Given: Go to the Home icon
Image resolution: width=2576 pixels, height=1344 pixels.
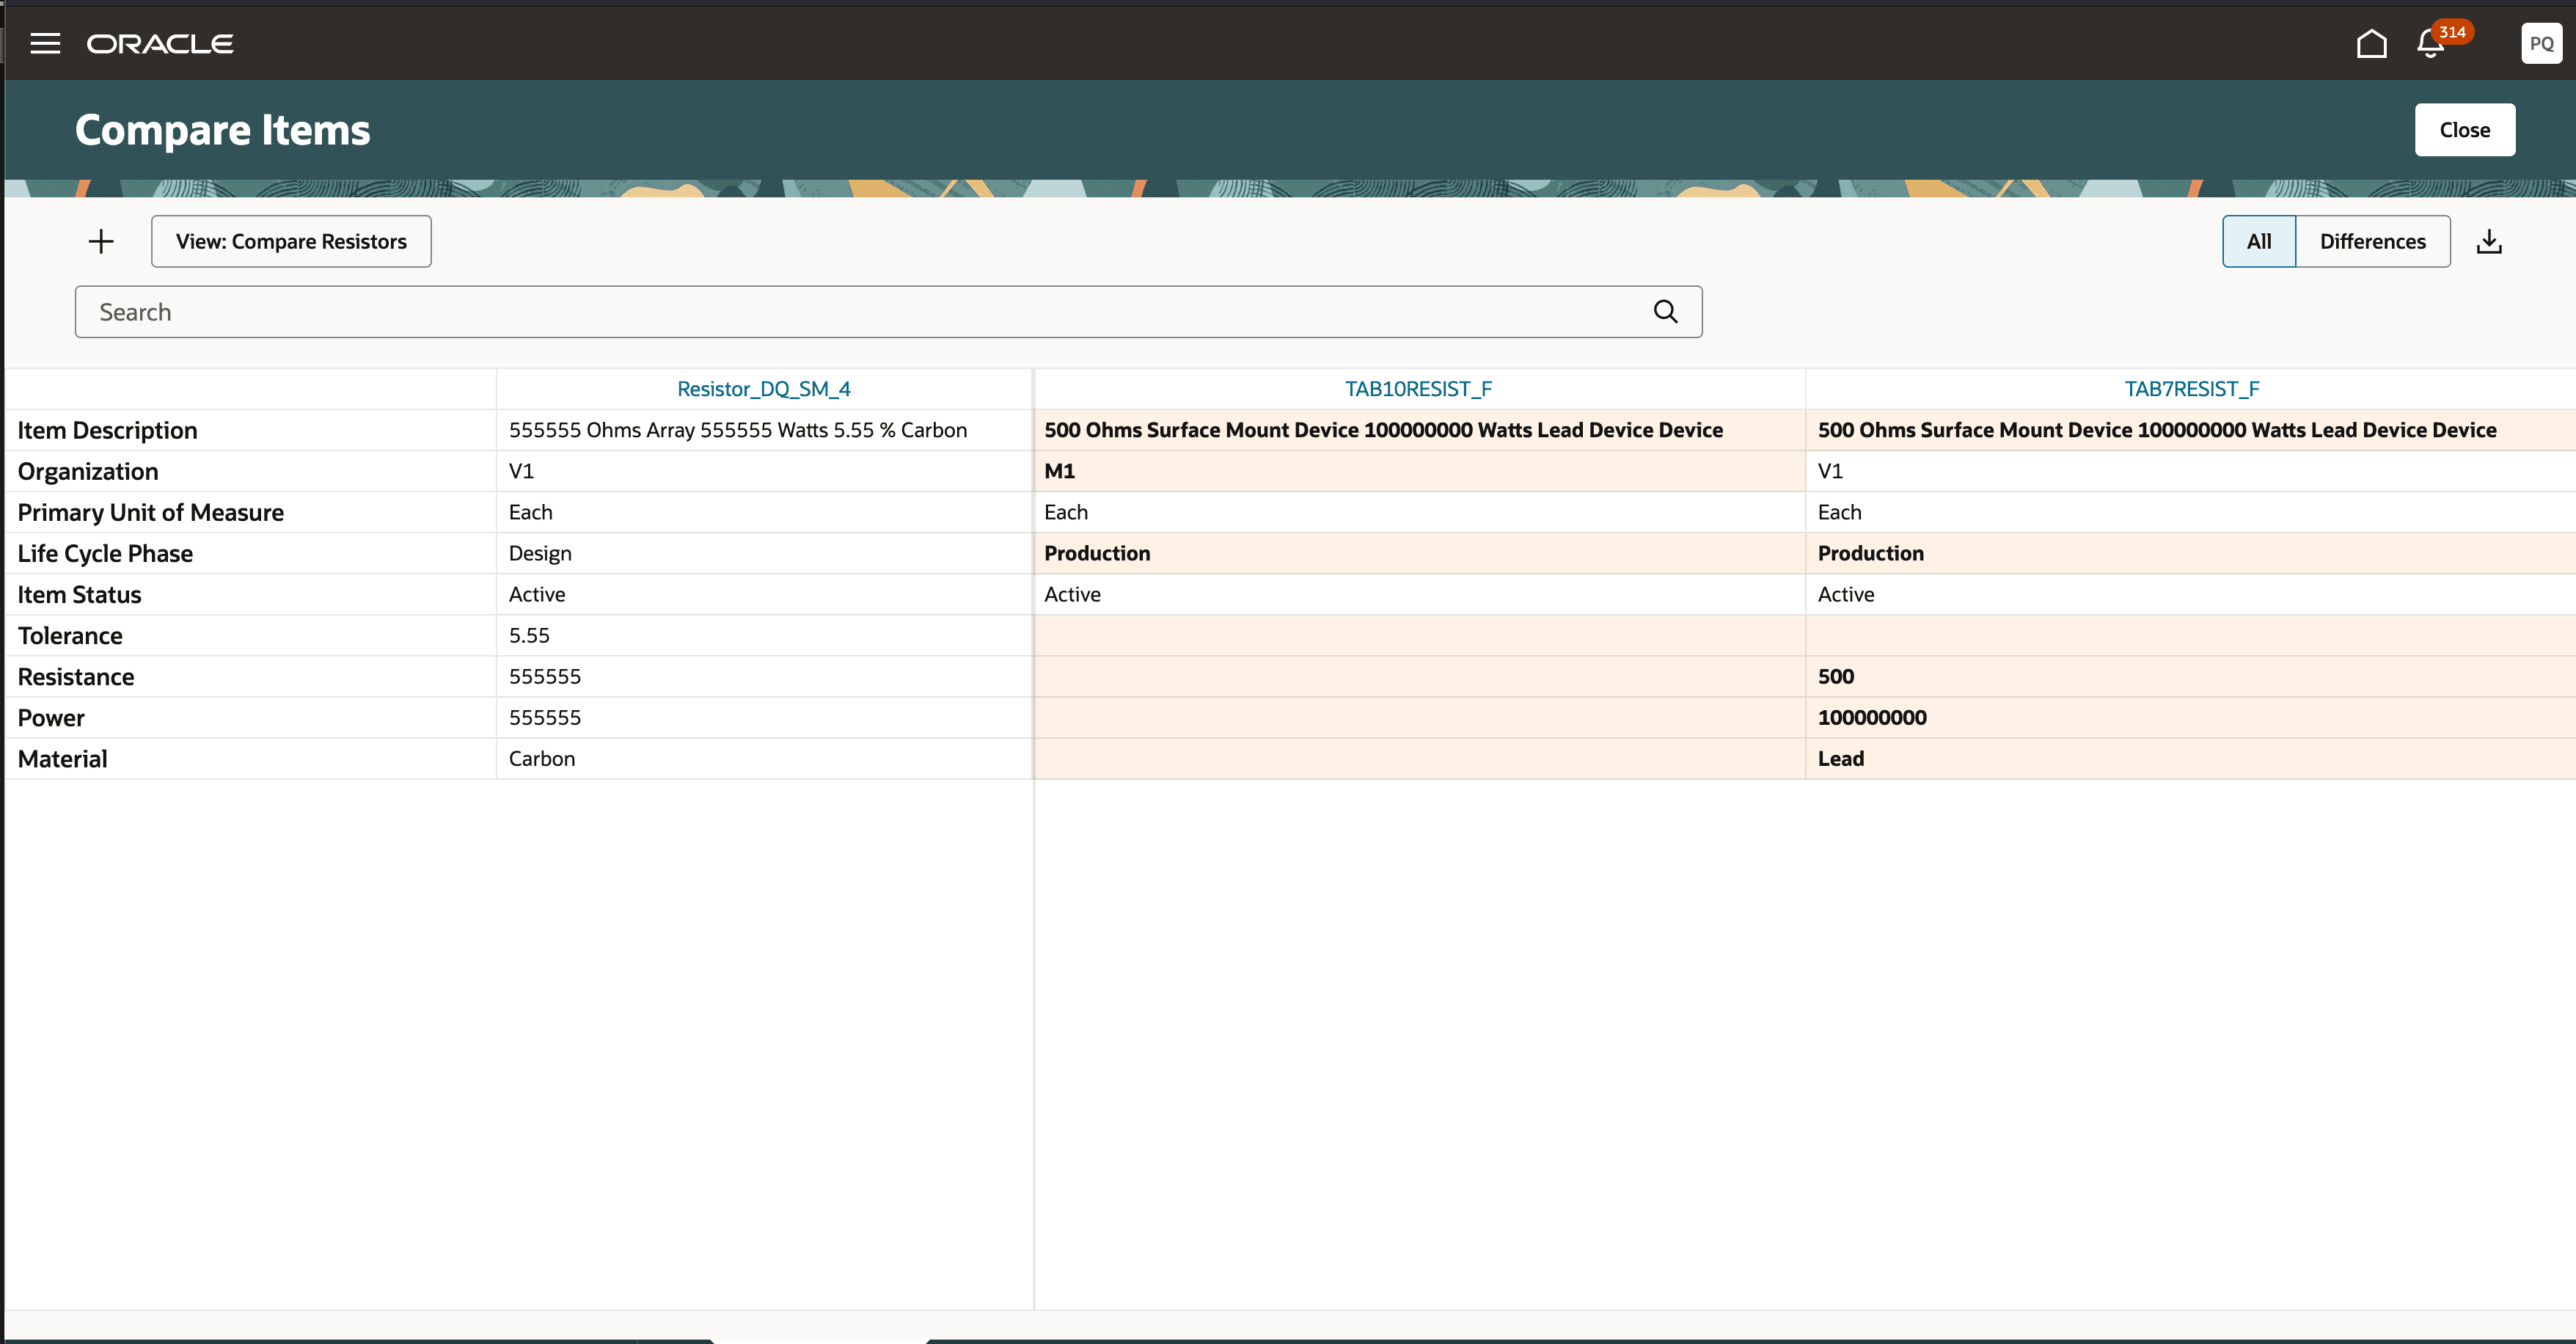Looking at the screenshot, I should point(2371,44).
